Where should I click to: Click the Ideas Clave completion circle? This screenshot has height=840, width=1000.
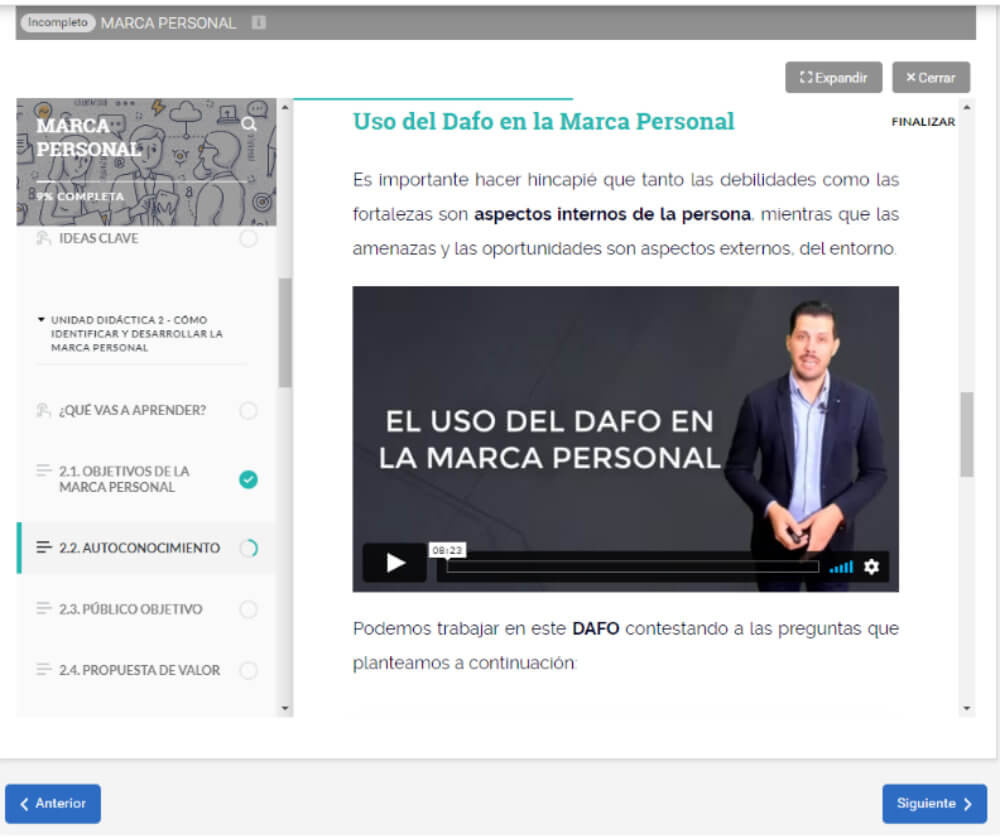[x=248, y=238]
